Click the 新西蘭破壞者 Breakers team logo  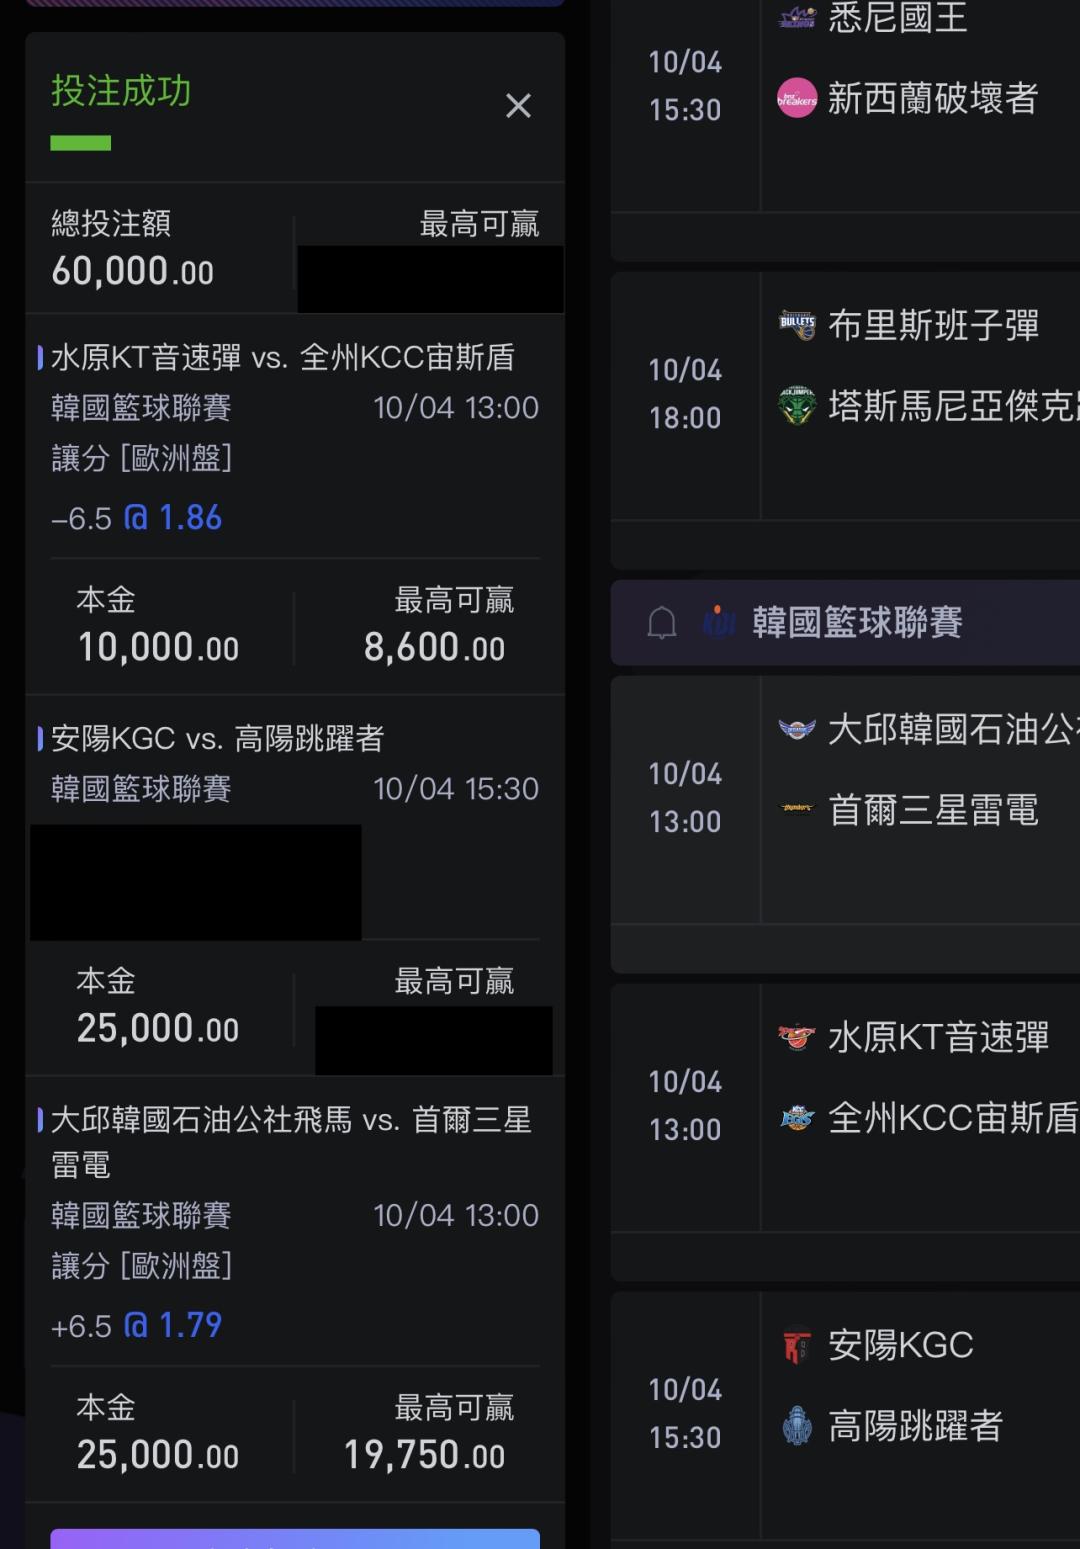[797, 98]
